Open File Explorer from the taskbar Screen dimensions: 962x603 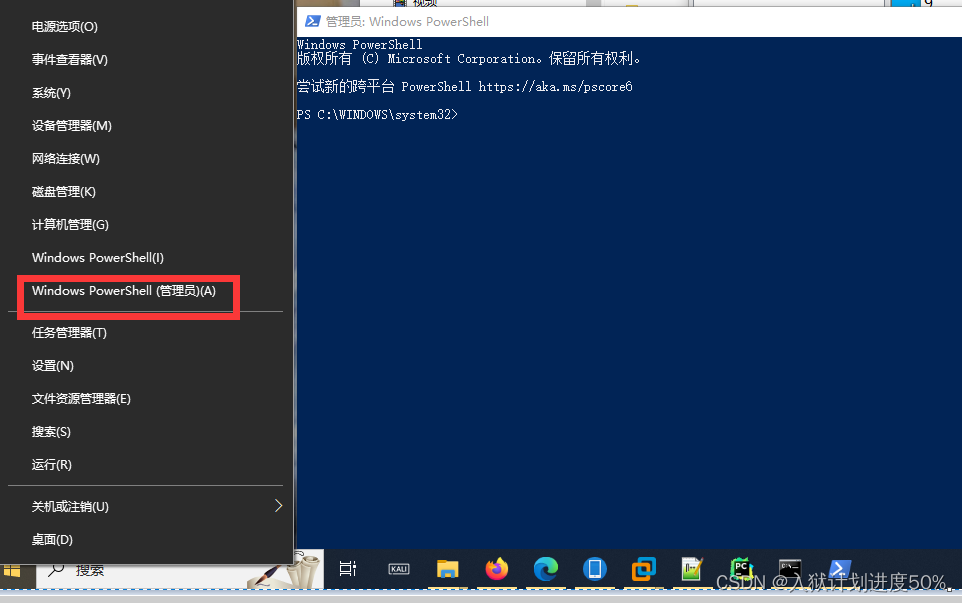point(447,569)
